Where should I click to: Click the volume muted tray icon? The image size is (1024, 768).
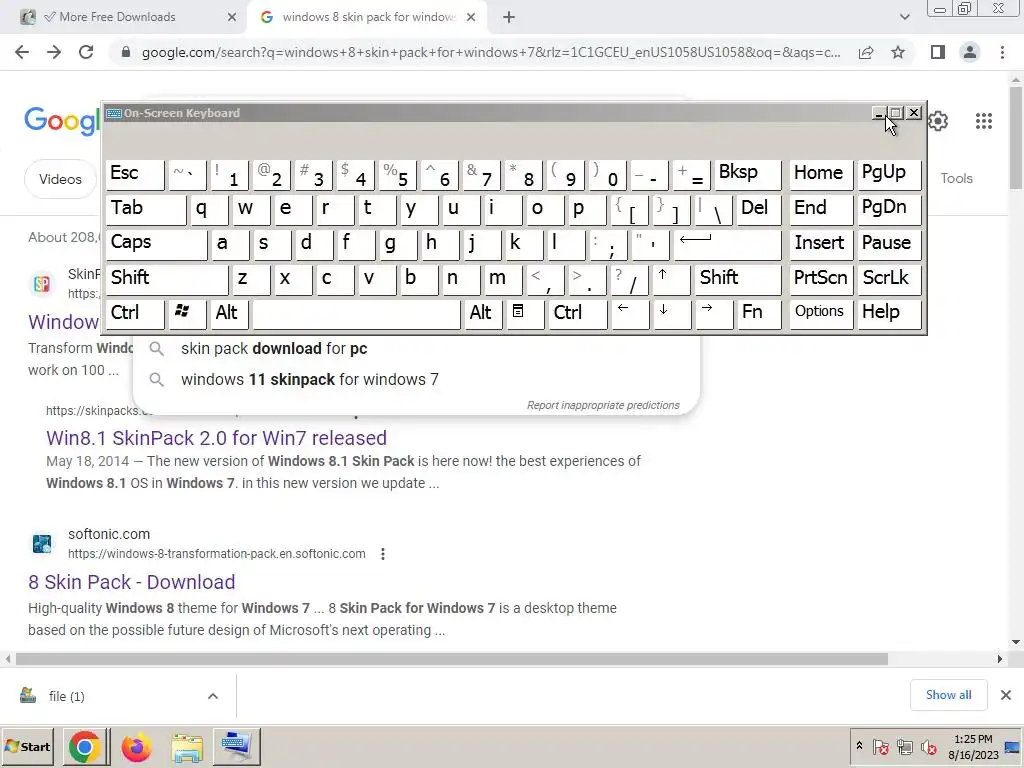tap(928, 746)
